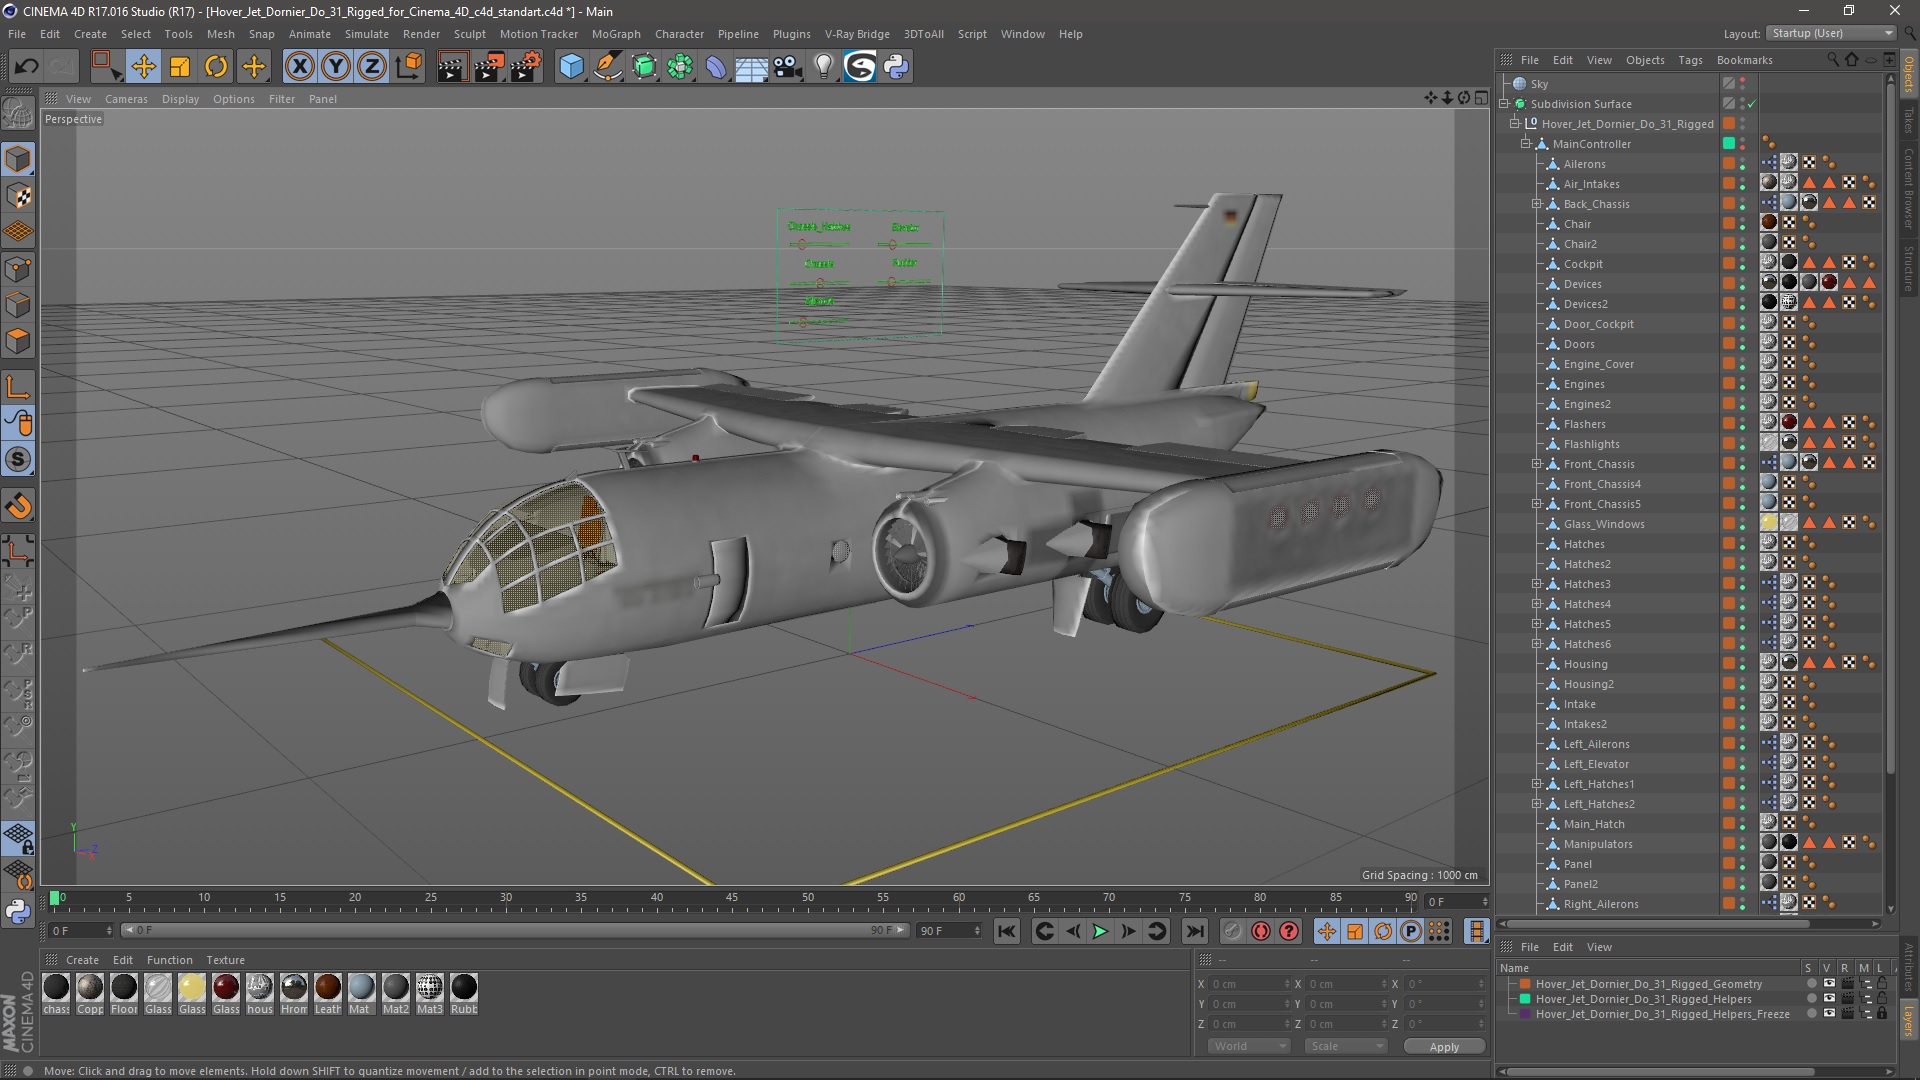Toggle solo for Rigged_Helpers layer

1811,999
